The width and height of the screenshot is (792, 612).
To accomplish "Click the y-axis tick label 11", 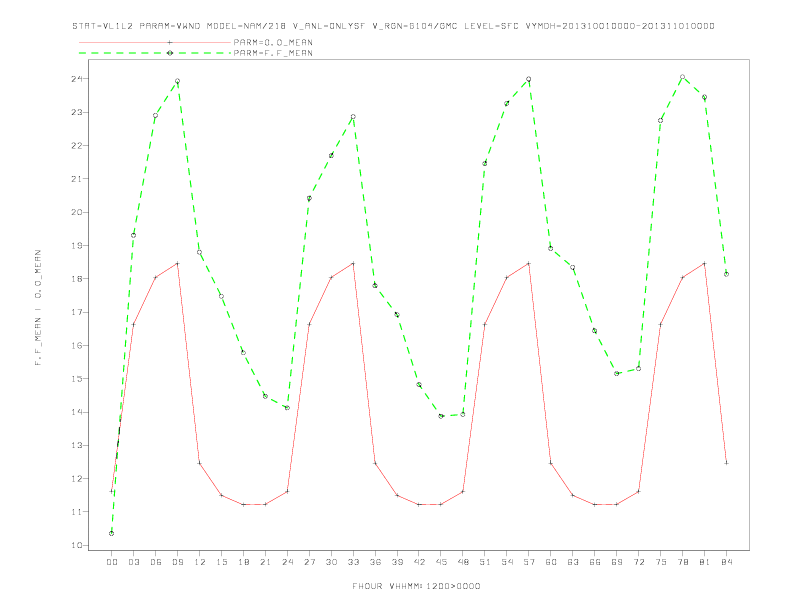I will [x=77, y=512].
